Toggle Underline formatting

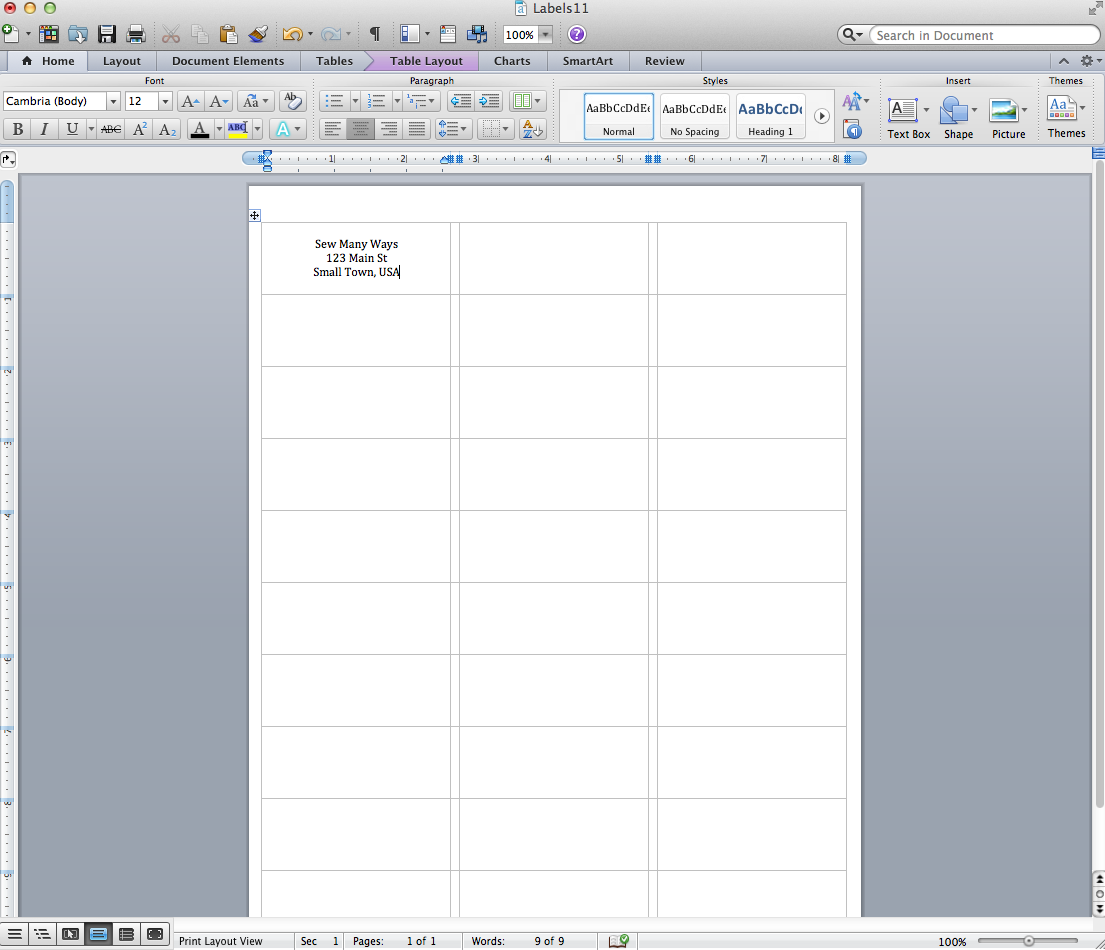coord(71,129)
